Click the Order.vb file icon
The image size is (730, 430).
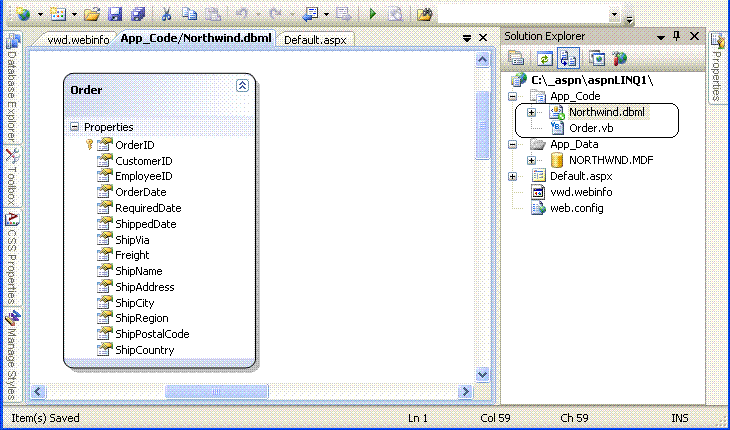557,128
